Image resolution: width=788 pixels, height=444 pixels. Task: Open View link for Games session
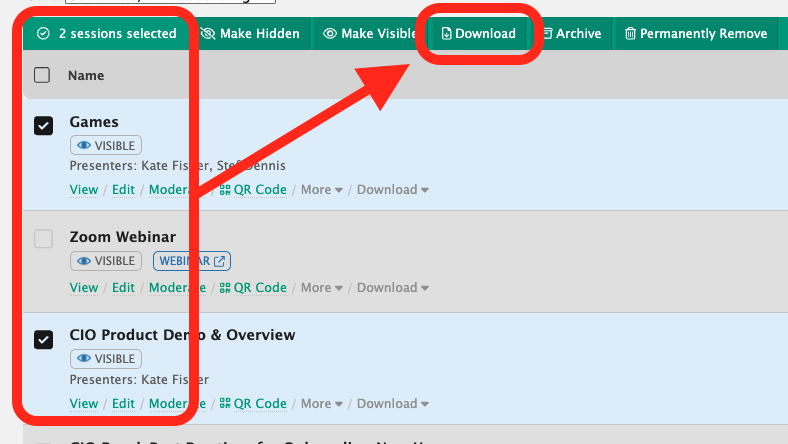coord(84,190)
